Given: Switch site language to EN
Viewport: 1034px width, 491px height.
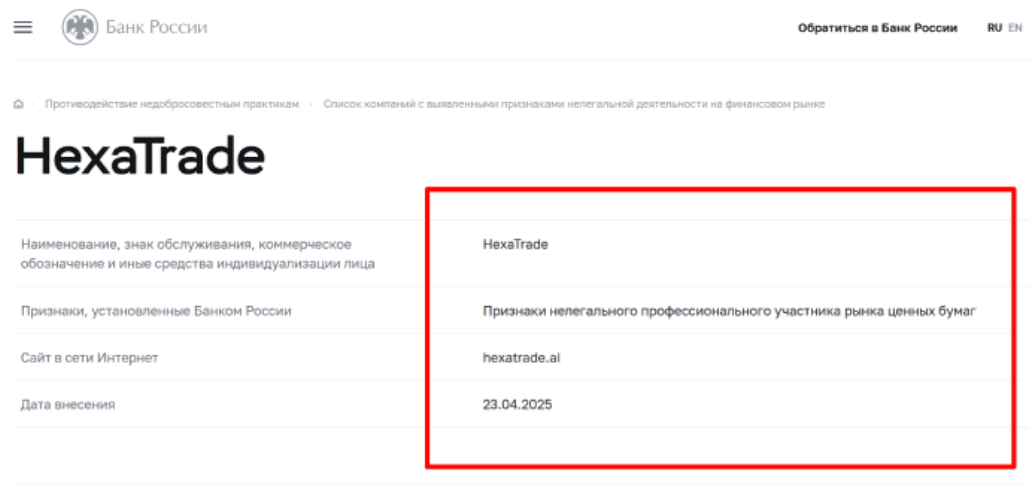Looking at the screenshot, I should tap(1015, 29).
